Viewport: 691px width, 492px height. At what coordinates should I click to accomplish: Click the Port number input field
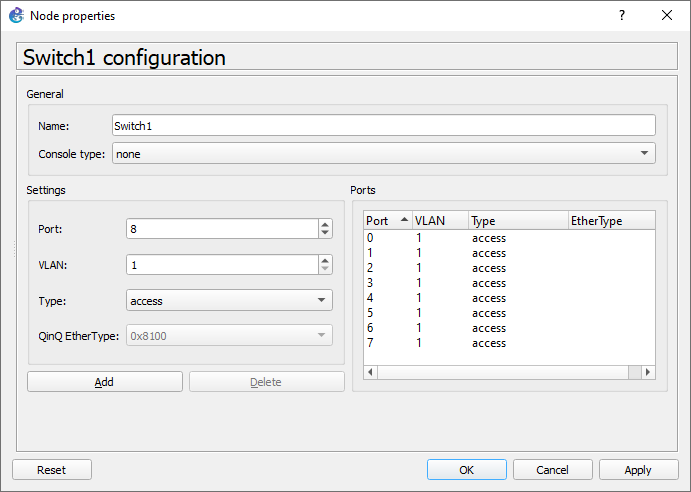222,229
